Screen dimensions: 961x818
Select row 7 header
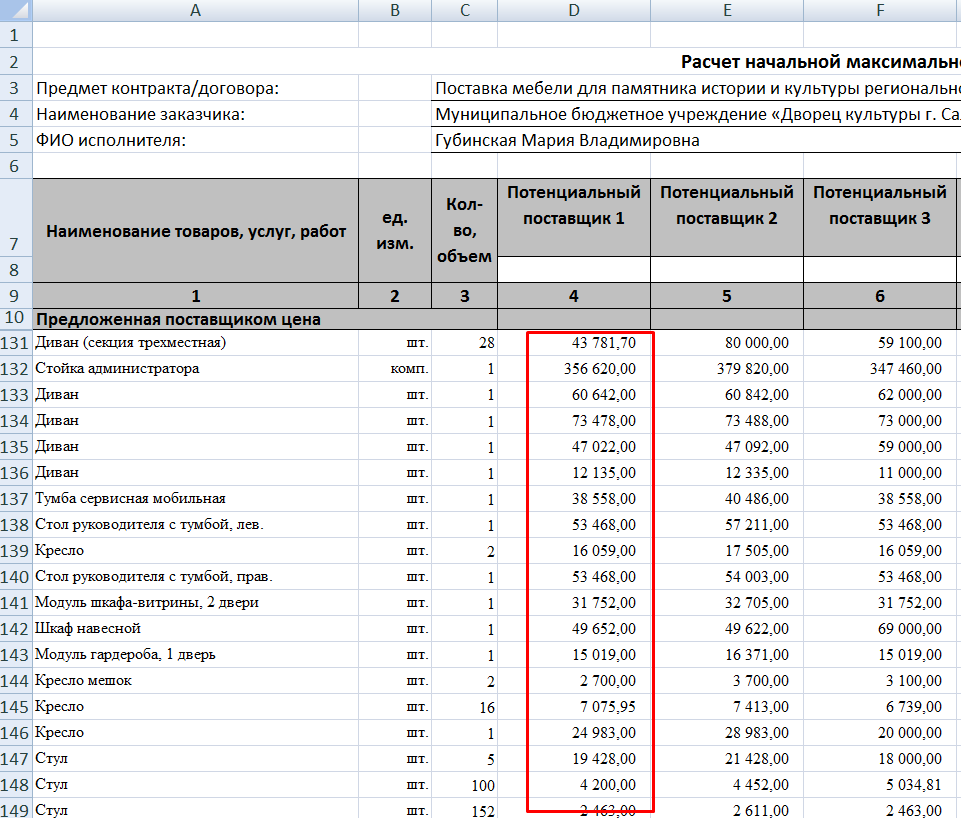tap(16, 218)
